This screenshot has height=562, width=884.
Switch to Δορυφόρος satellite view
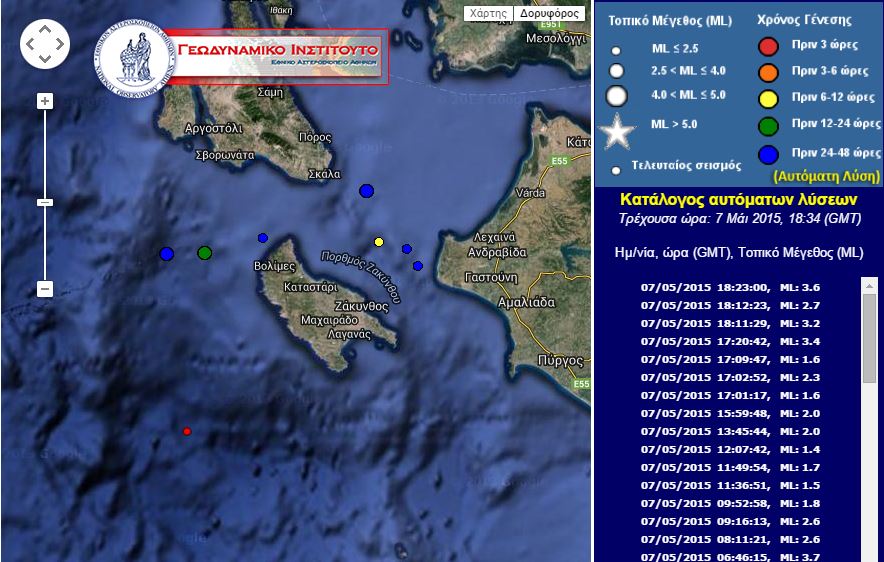[x=549, y=14]
